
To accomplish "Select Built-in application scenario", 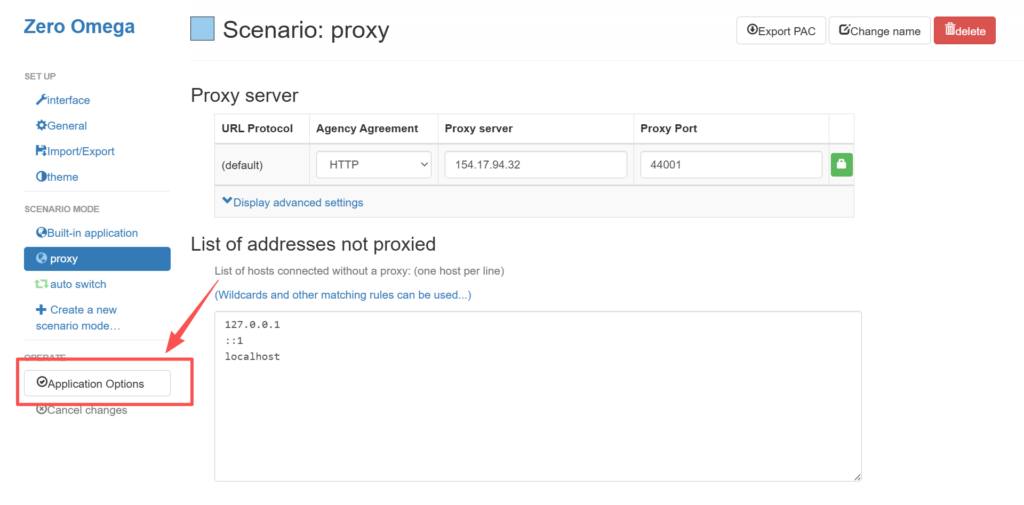I will 87,233.
